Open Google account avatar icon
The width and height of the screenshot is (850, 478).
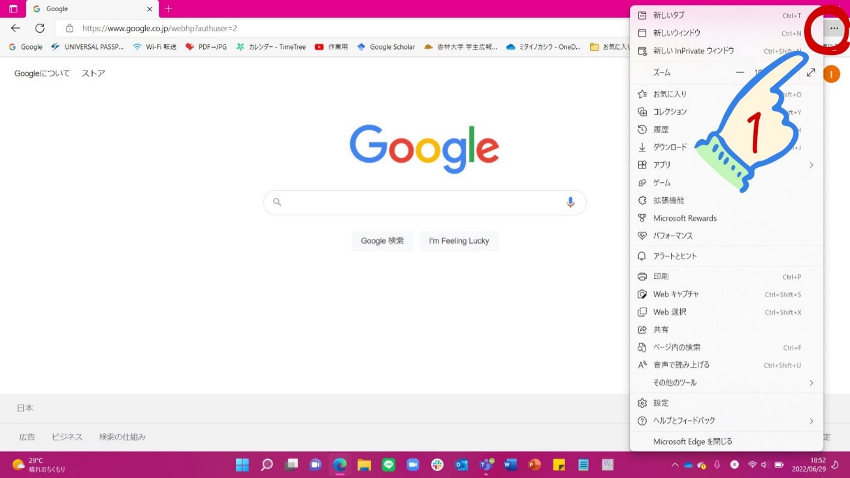(831, 74)
